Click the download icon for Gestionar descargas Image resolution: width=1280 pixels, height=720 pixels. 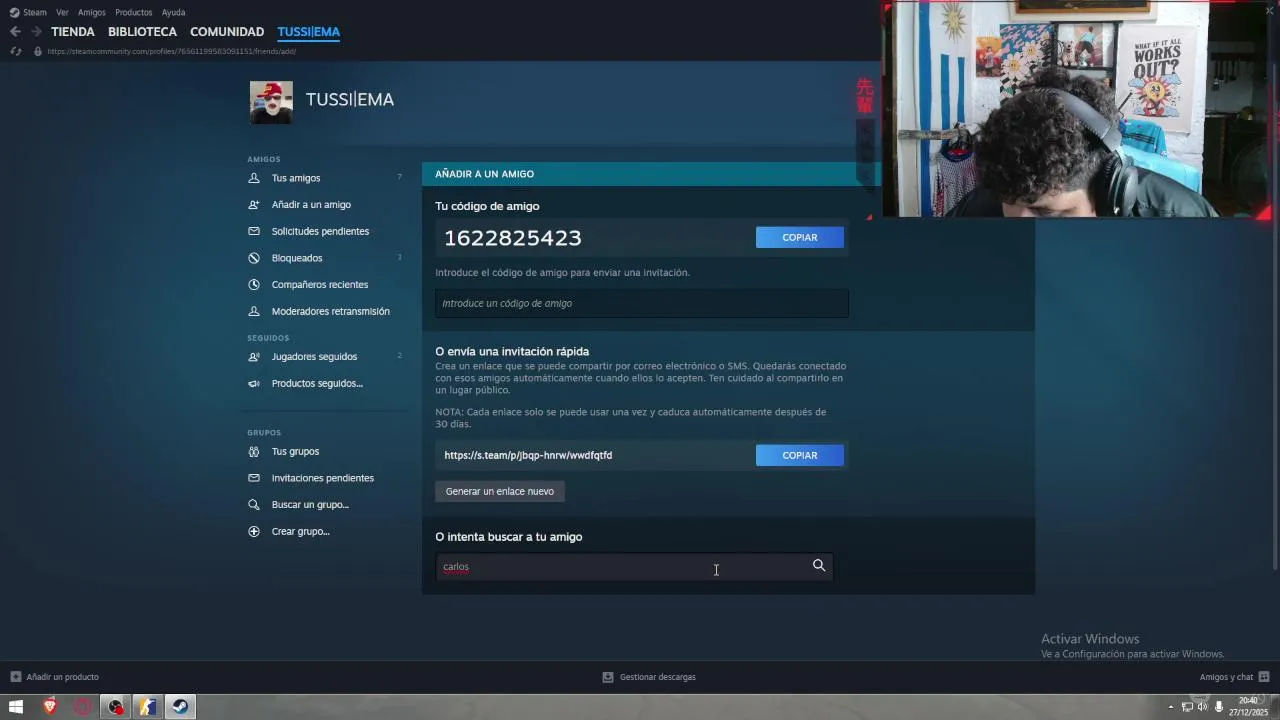point(607,677)
